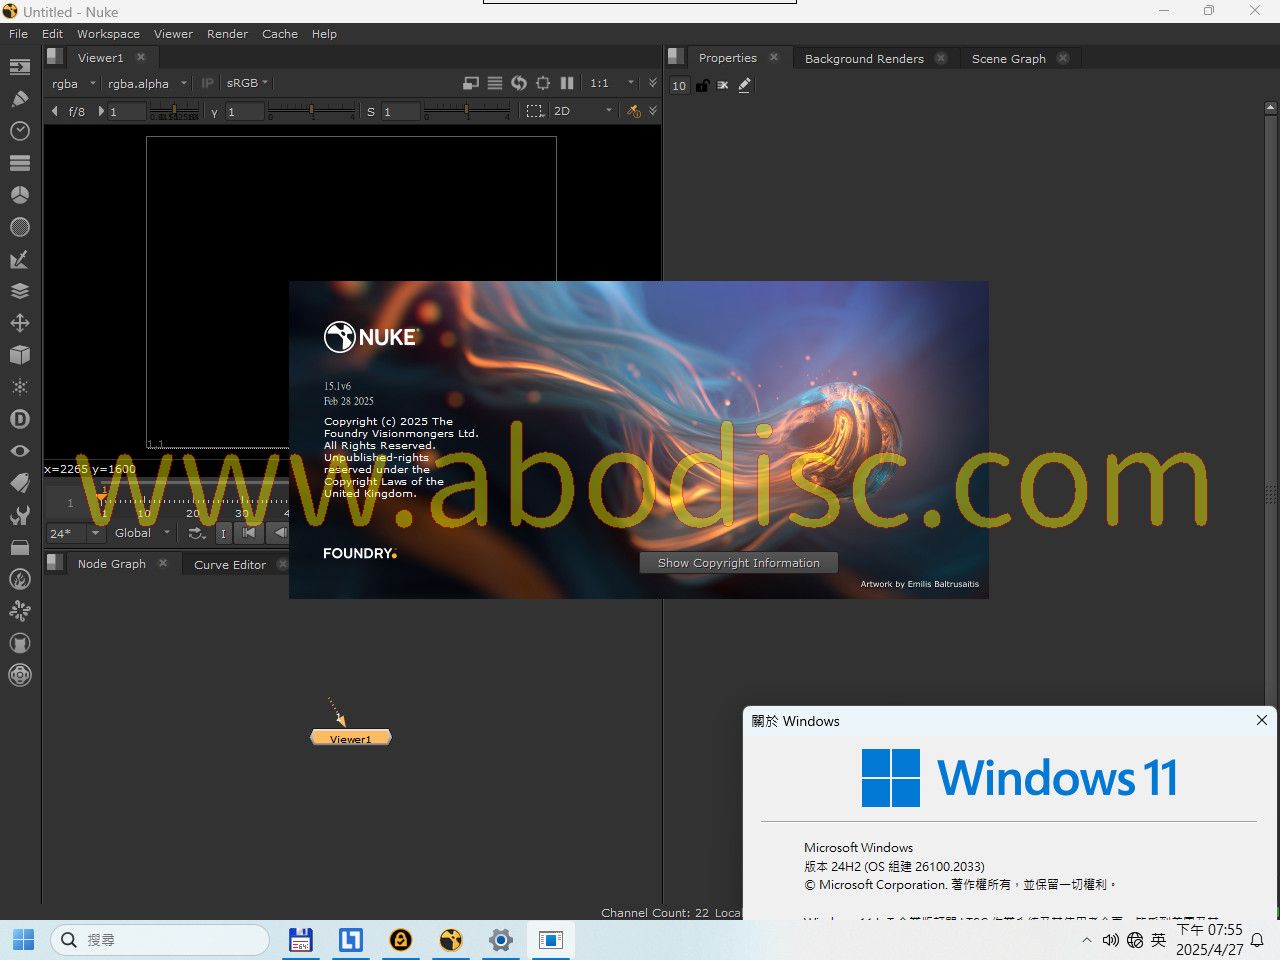This screenshot has height=960, width=1280.
Task: Open the 1:1 zoom dropdown
Action: [612, 83]
